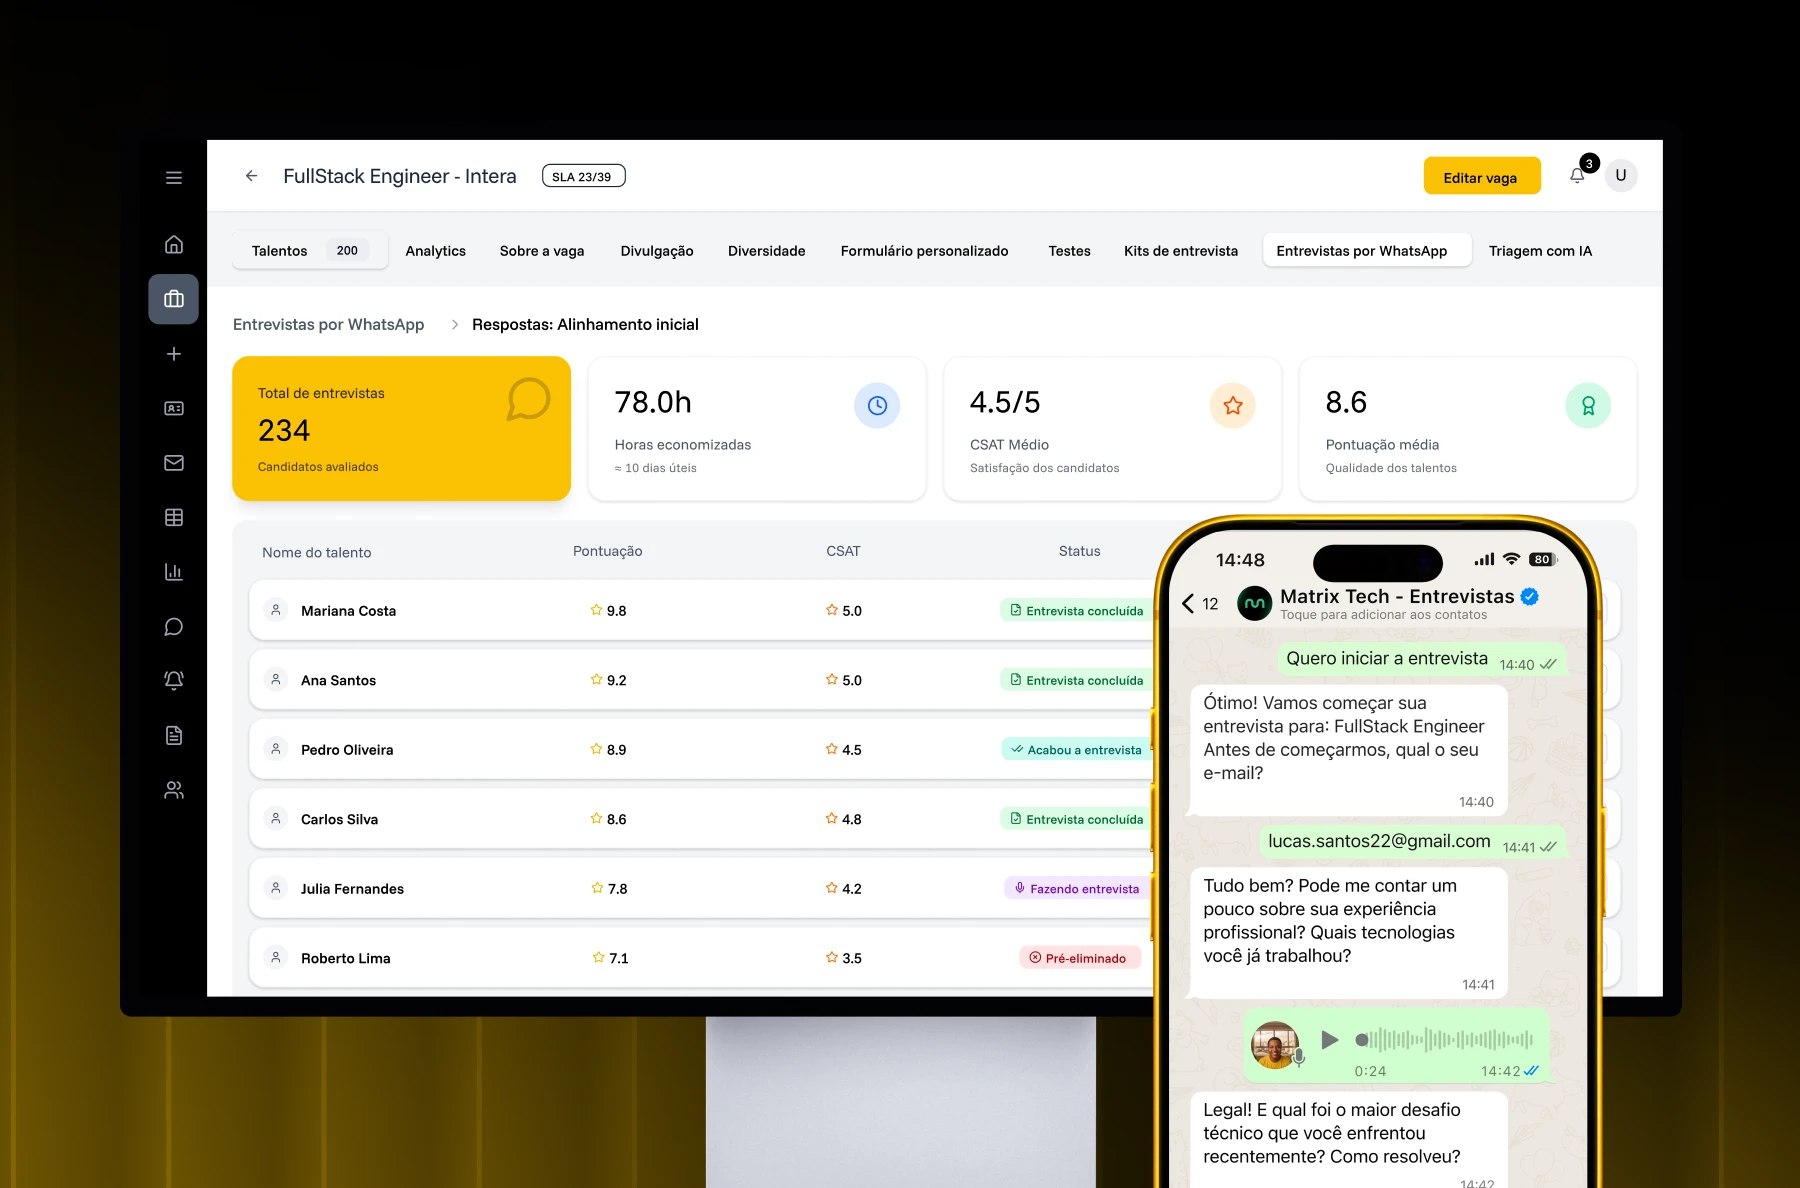1800x1188 pixels.
Task: Open the alarm bell icon in sidebar
Action: pos(174,681)
